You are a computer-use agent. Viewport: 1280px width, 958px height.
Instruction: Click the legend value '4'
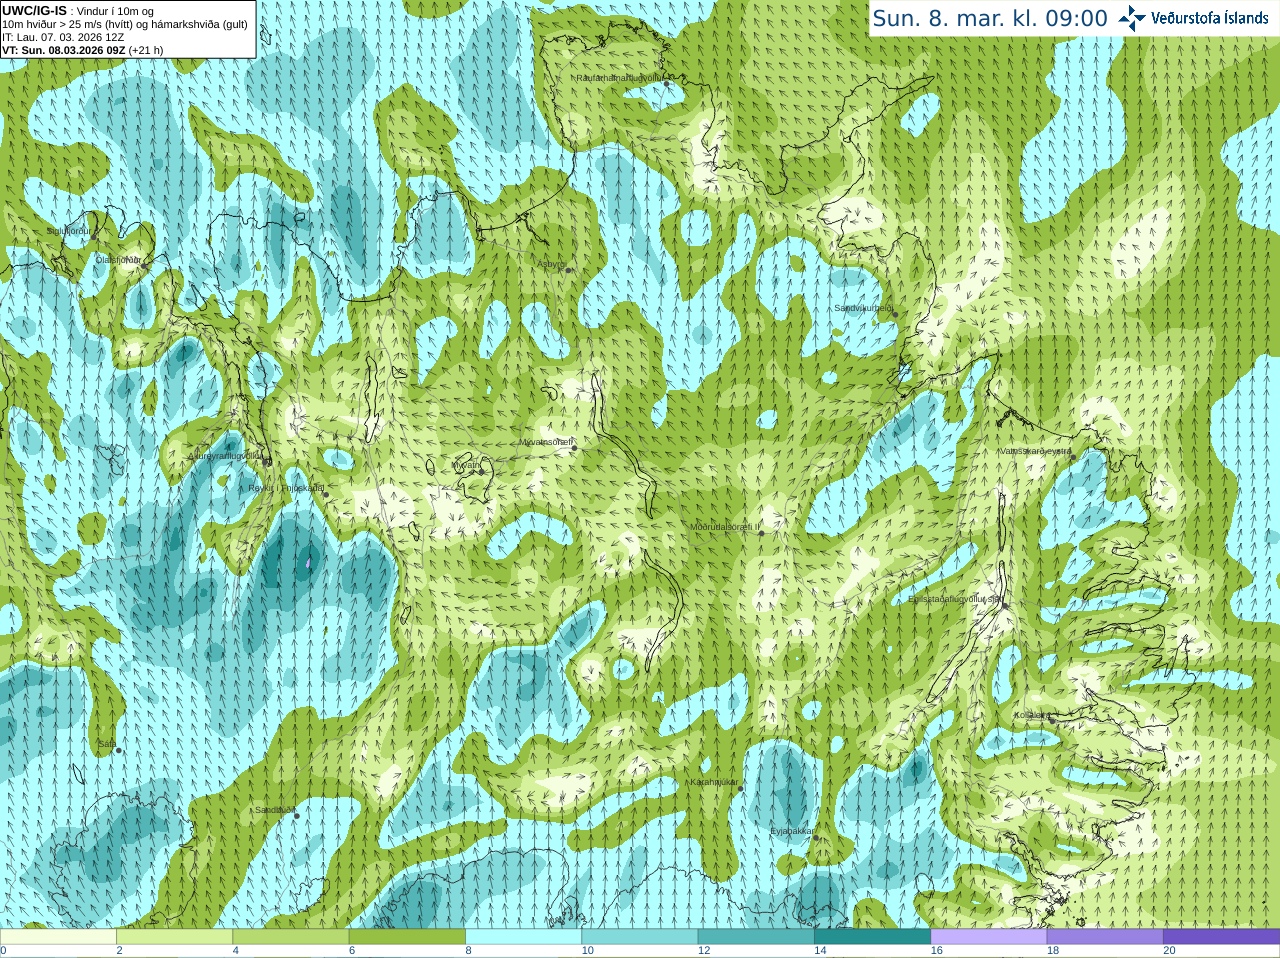[236, 951]
